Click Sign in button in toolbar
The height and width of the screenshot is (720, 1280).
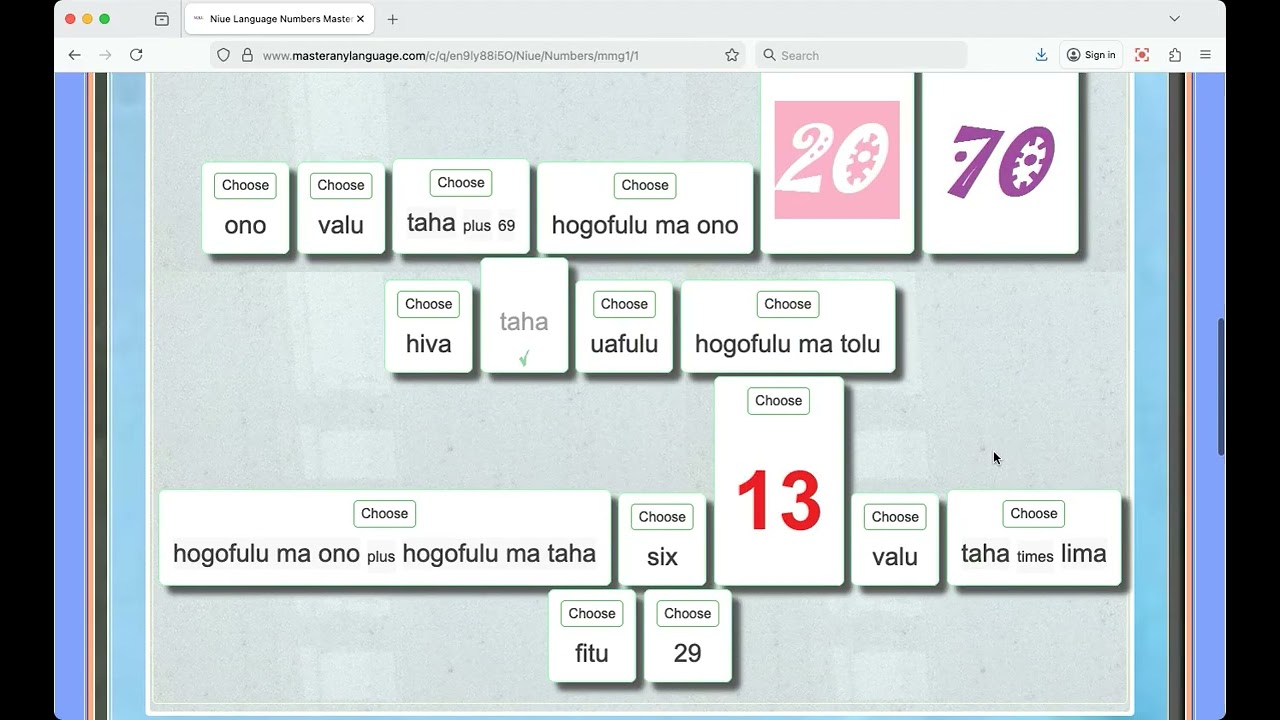tap(1091, 55)
